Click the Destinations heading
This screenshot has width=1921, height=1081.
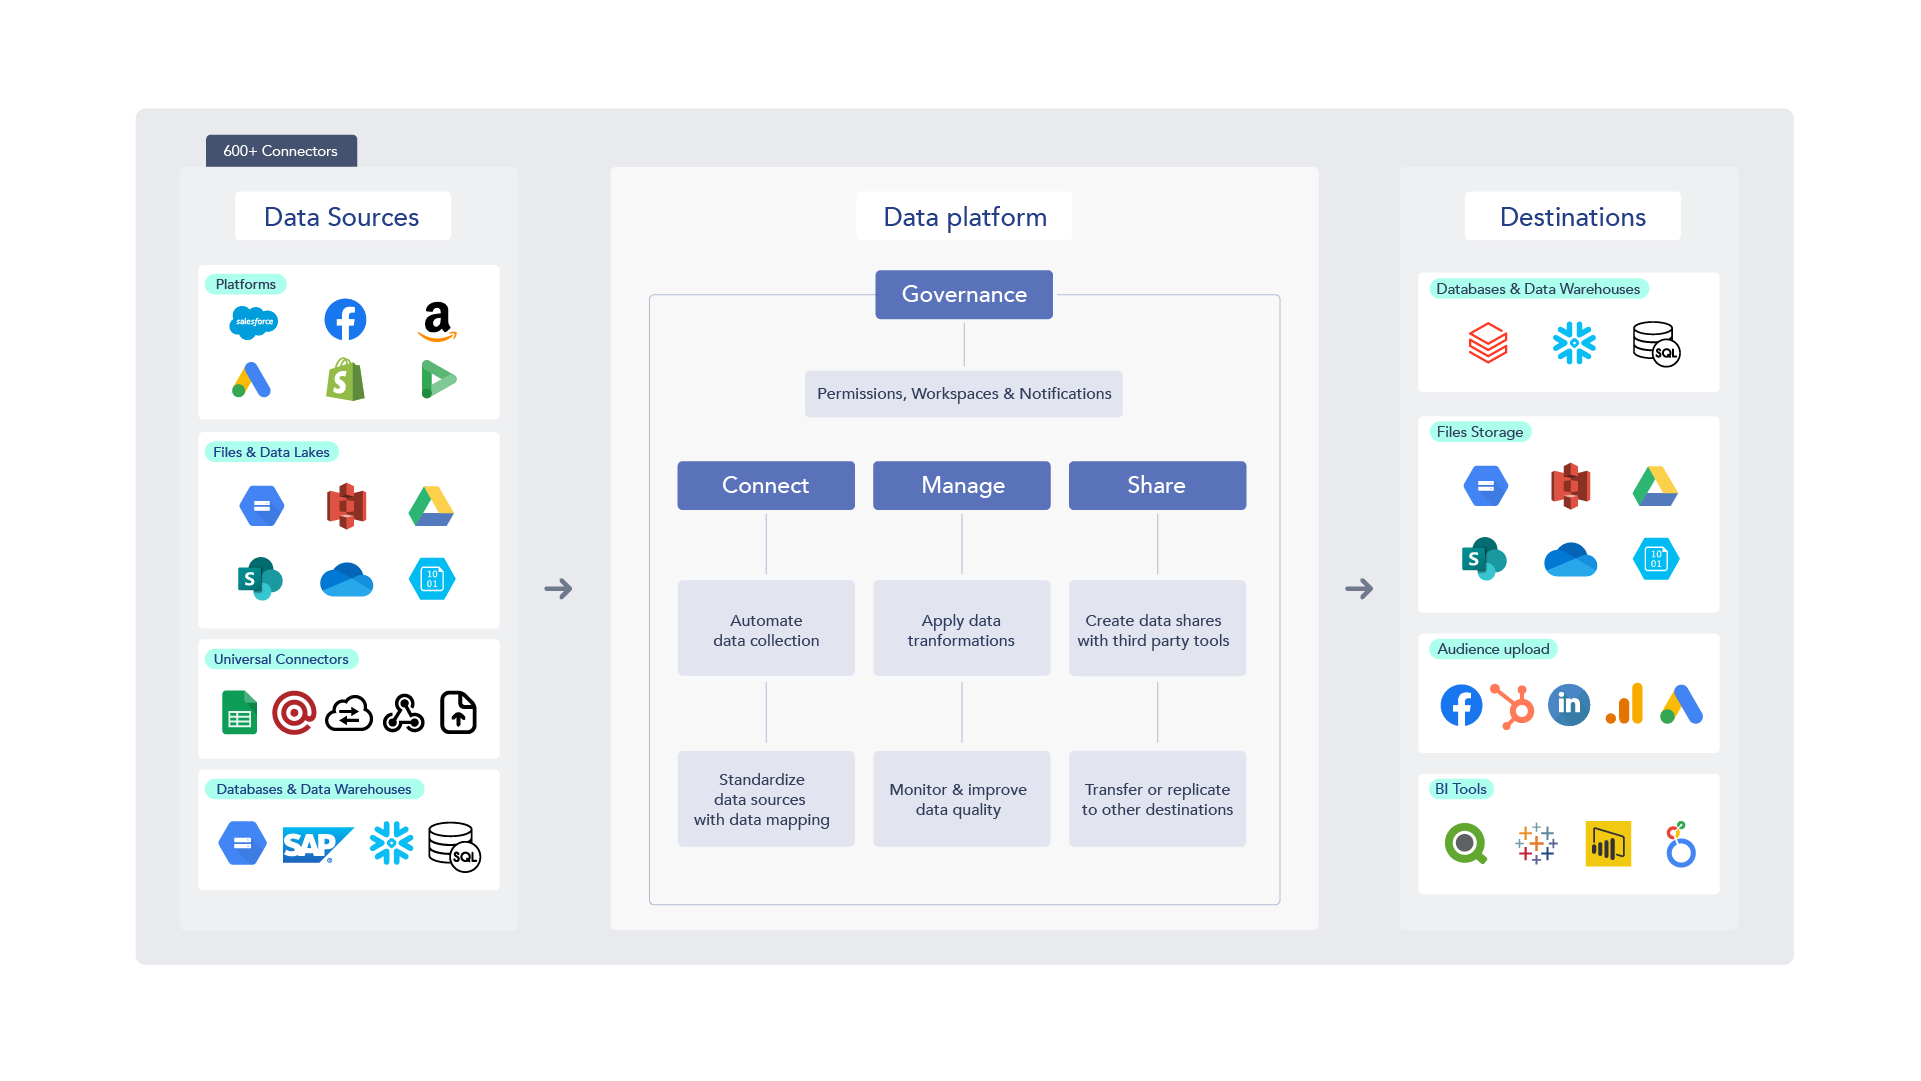1572,217
